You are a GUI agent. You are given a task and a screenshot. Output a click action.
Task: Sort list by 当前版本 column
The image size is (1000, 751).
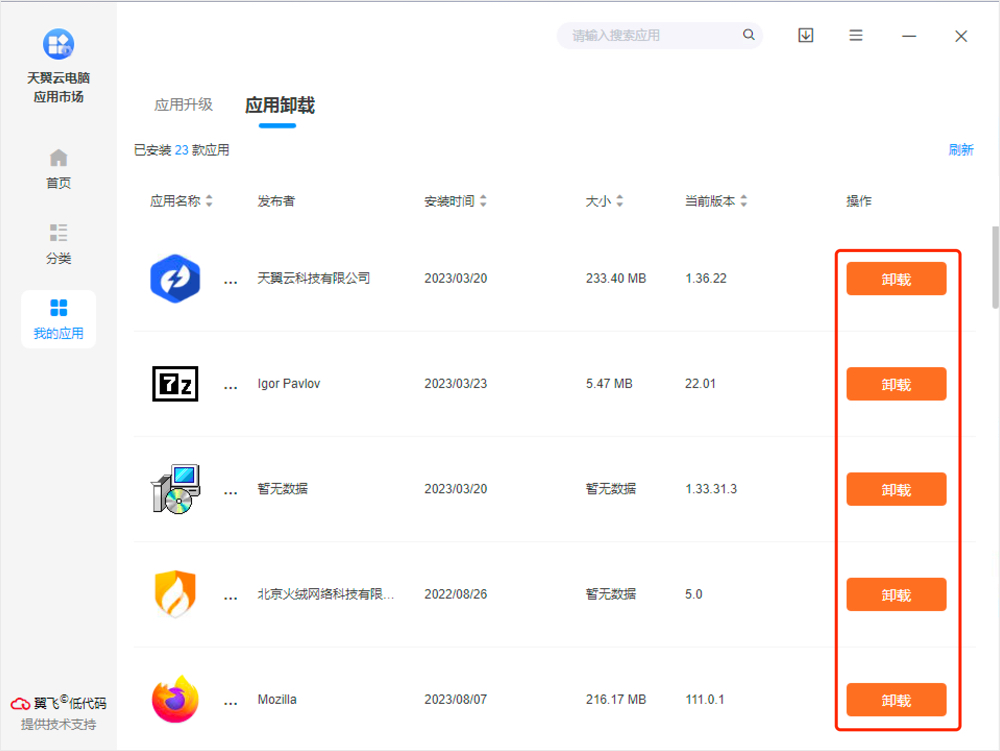point(716,201)
